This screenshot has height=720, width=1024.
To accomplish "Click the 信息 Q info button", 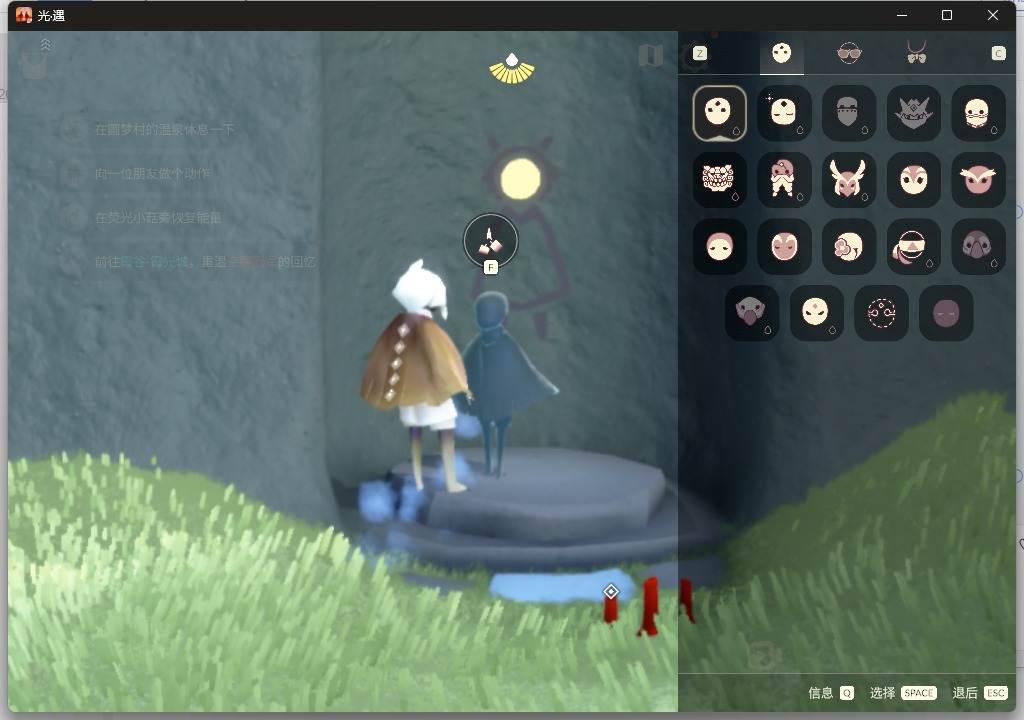I will [831, 693].
